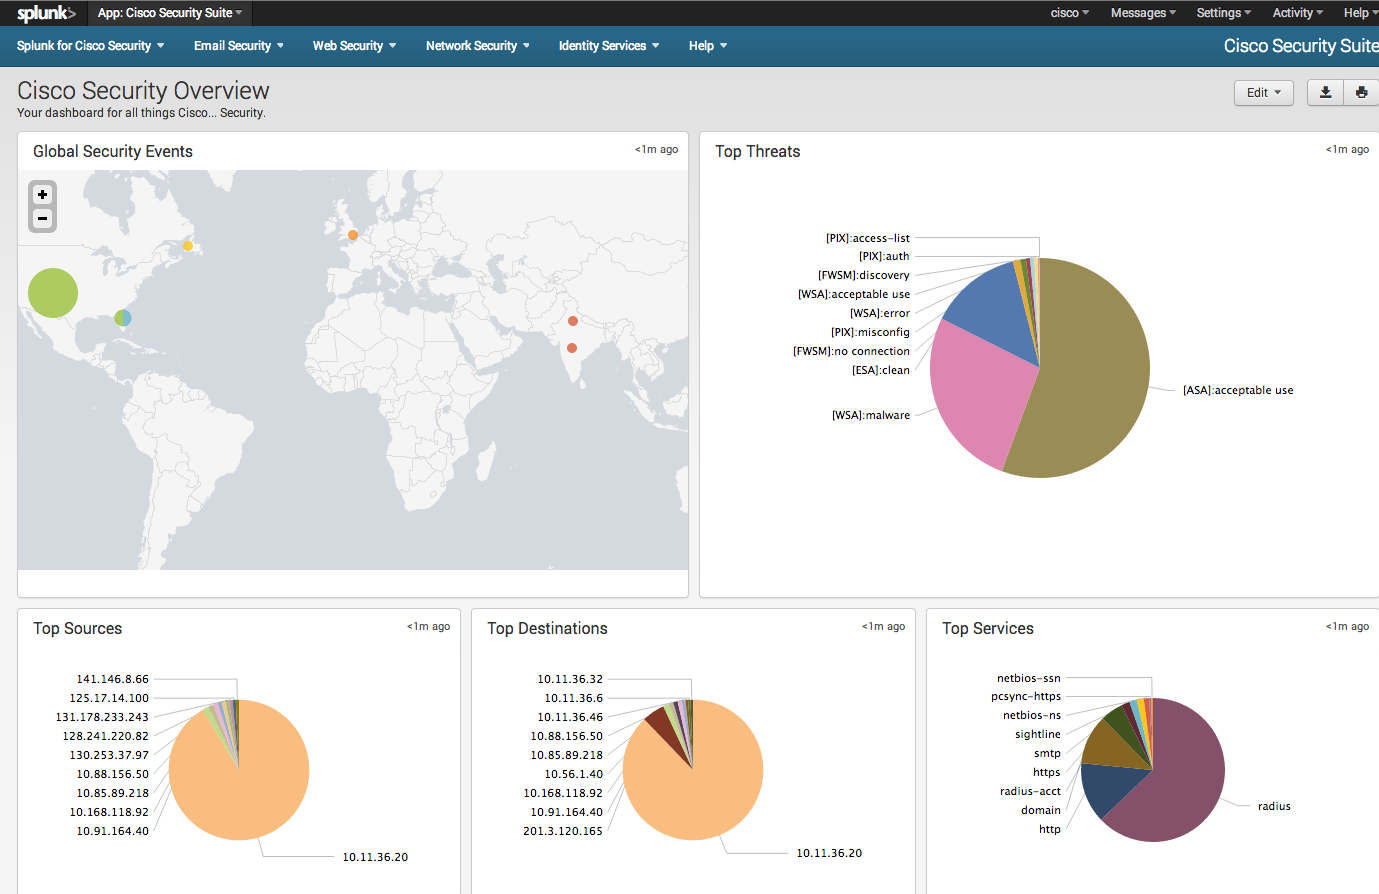Expand the Identity Services menu

pos(608,46)
